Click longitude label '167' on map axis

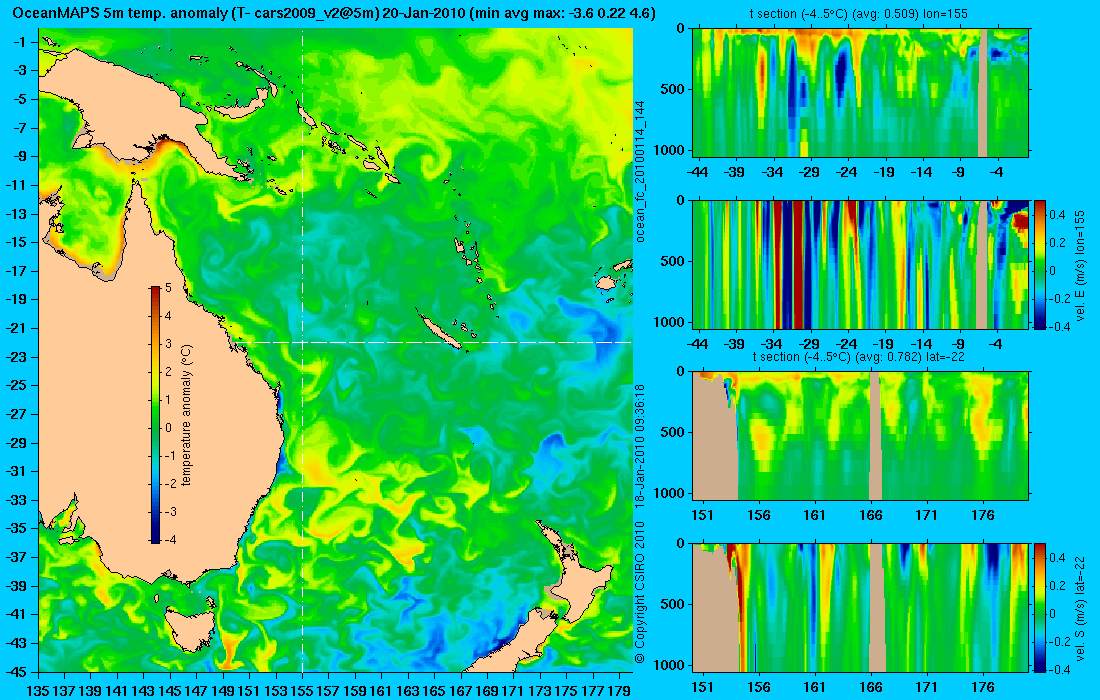(461, 691)
